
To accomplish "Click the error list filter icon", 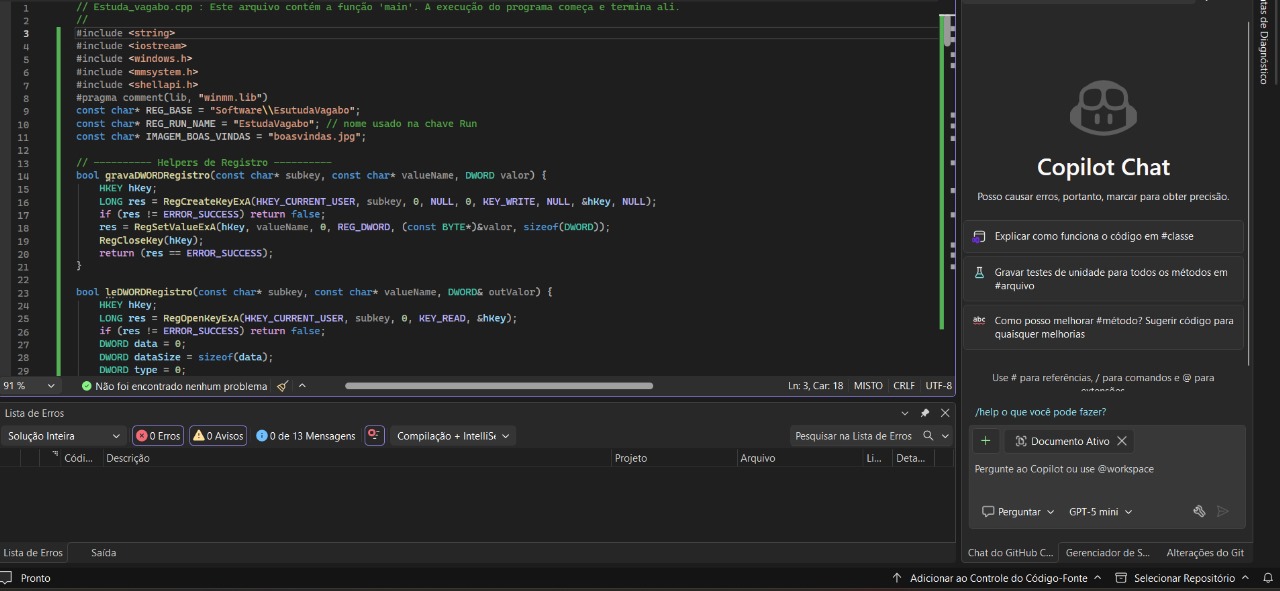I will (374, 435).
